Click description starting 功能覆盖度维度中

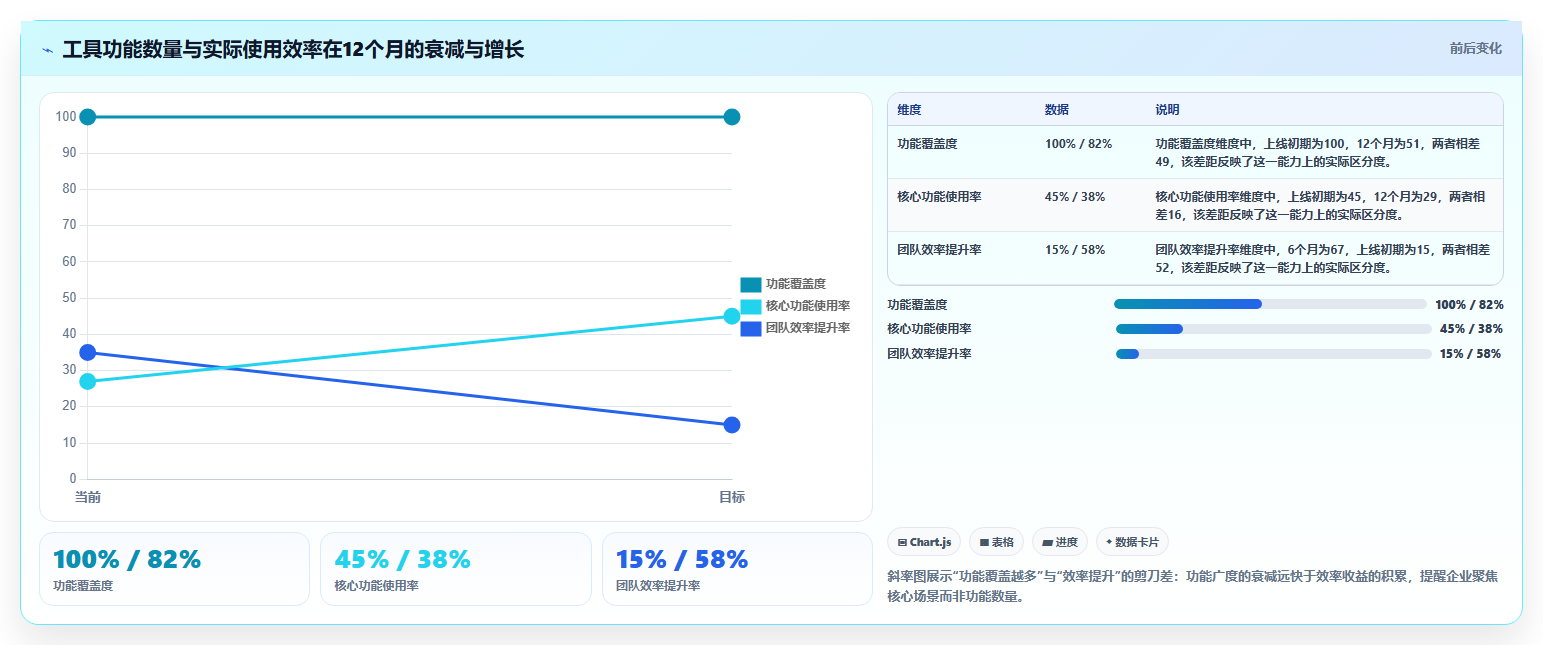pos(1317,152)
